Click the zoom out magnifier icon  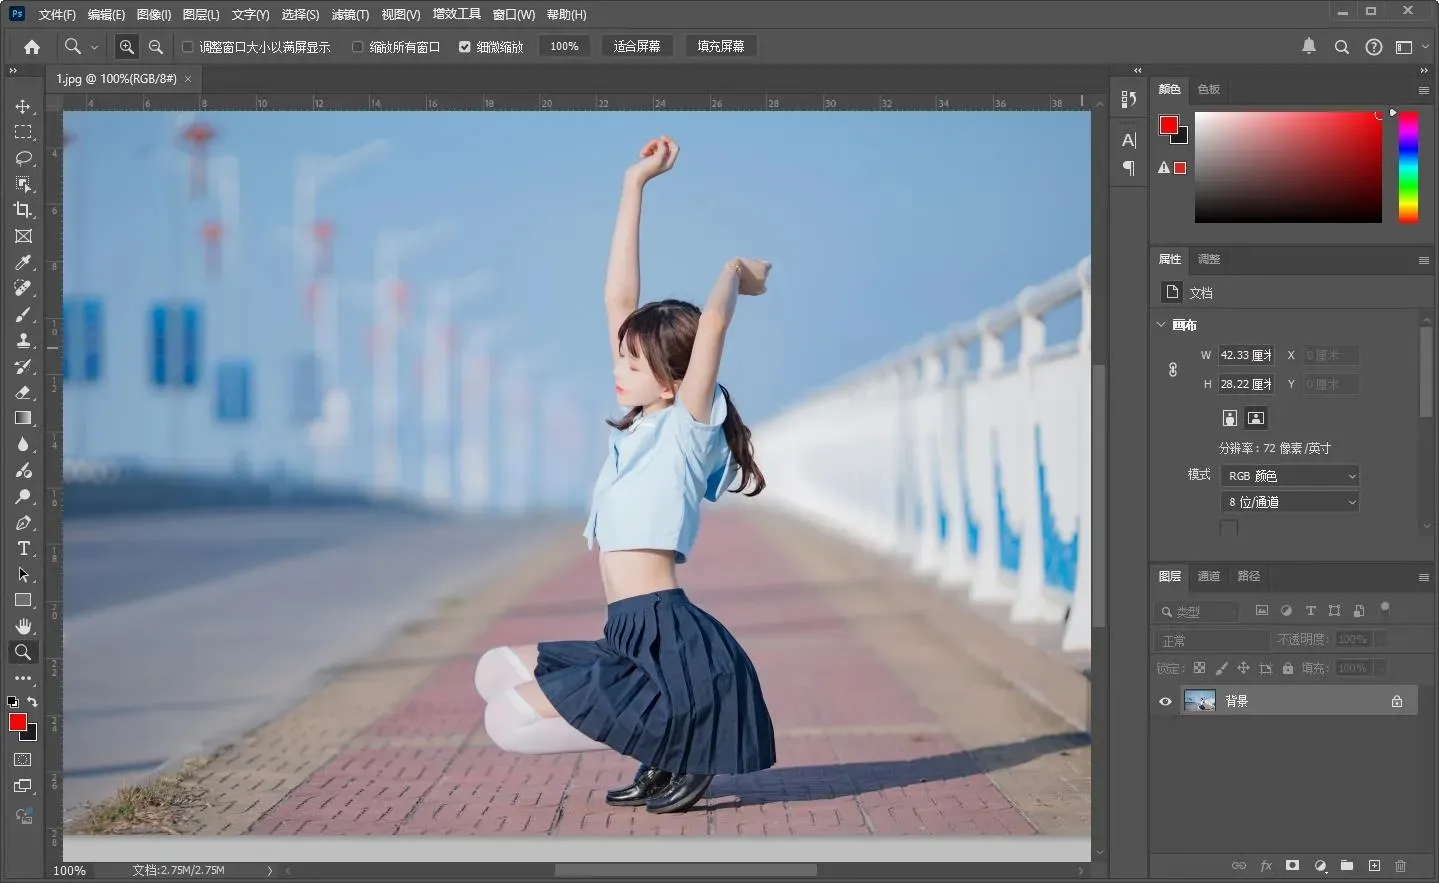156,47
